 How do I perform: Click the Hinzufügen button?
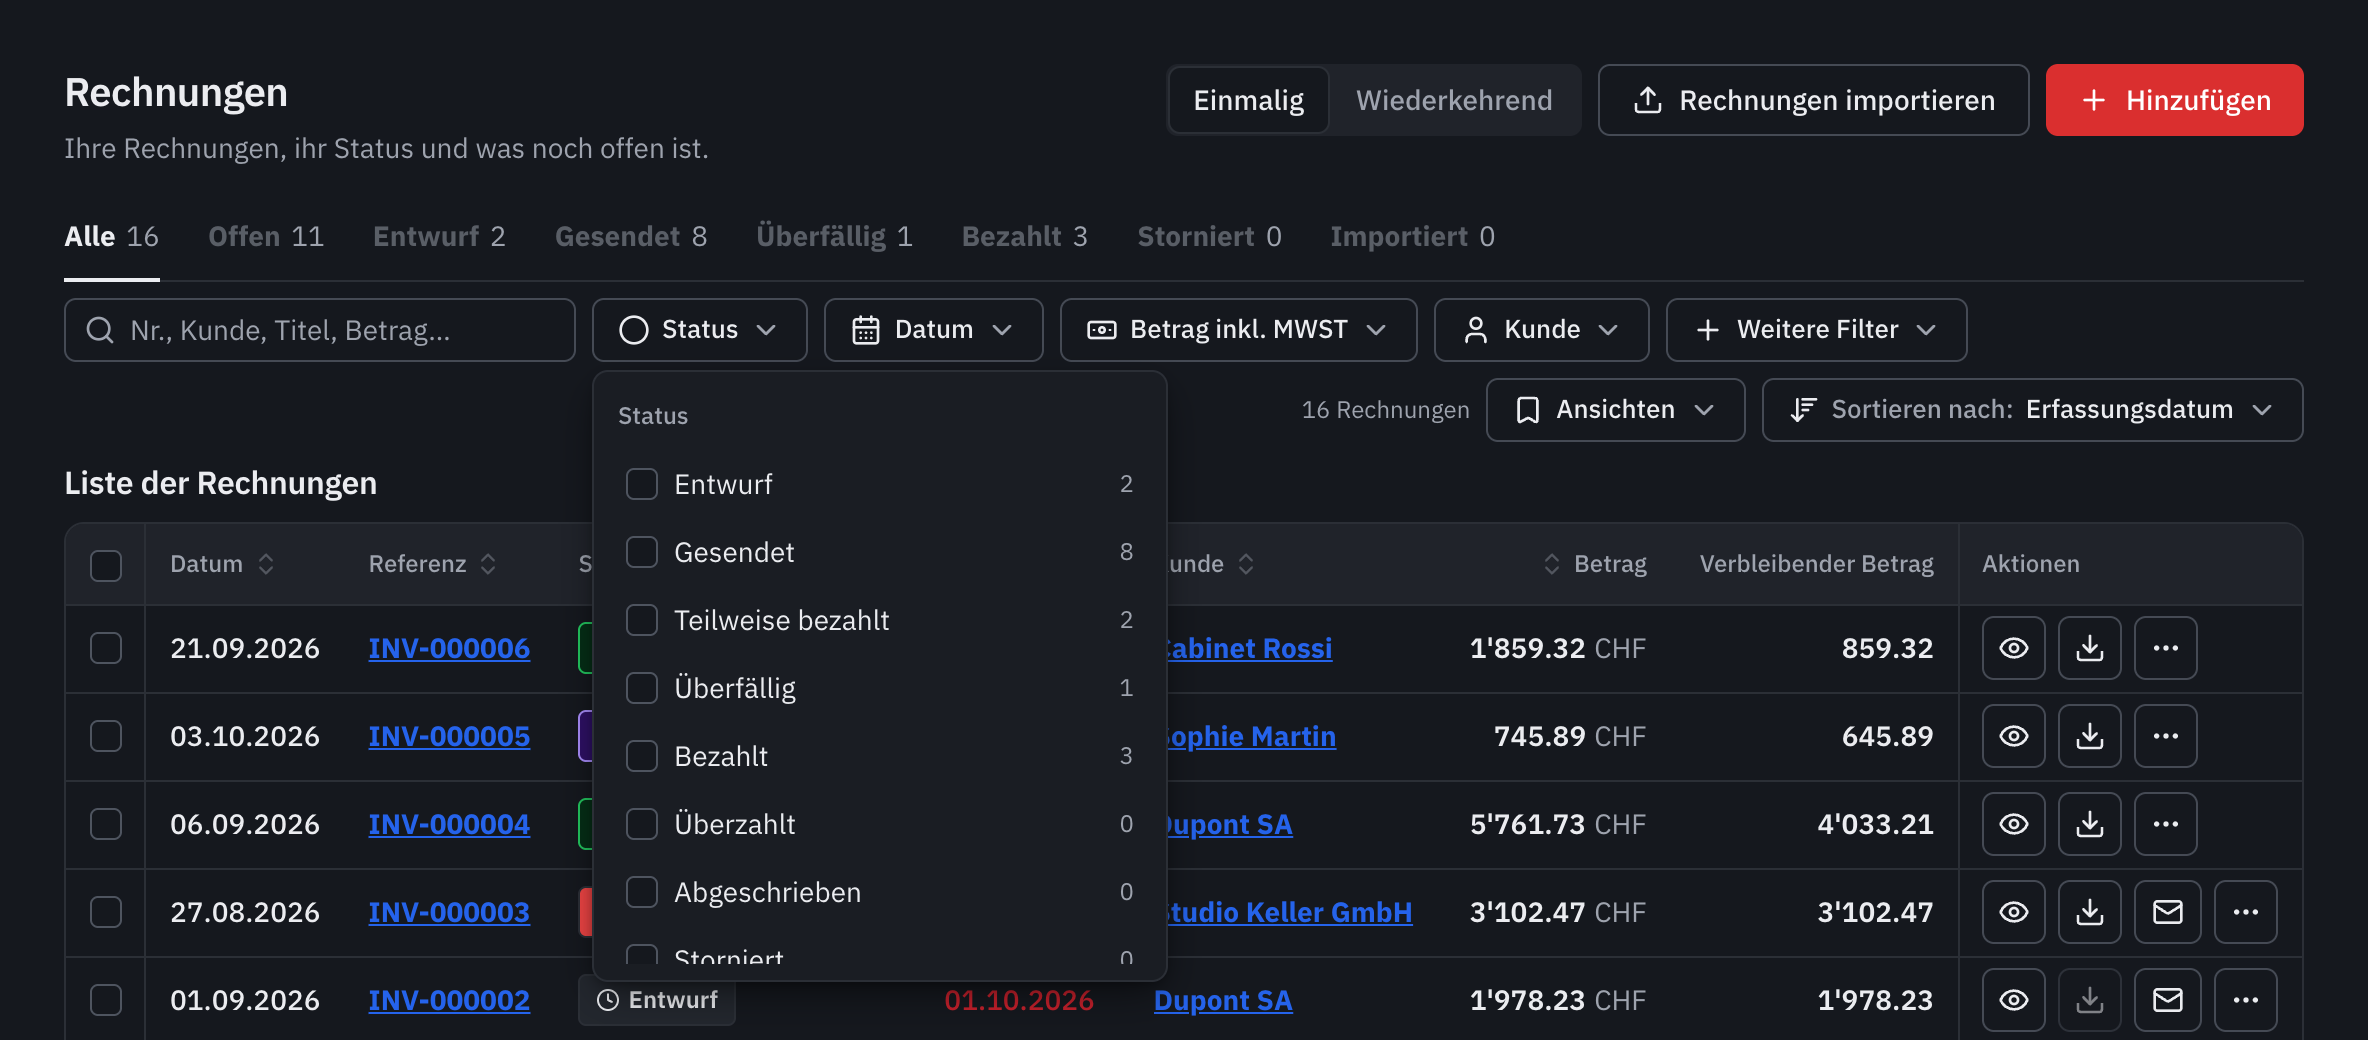tap(2175, 100)
